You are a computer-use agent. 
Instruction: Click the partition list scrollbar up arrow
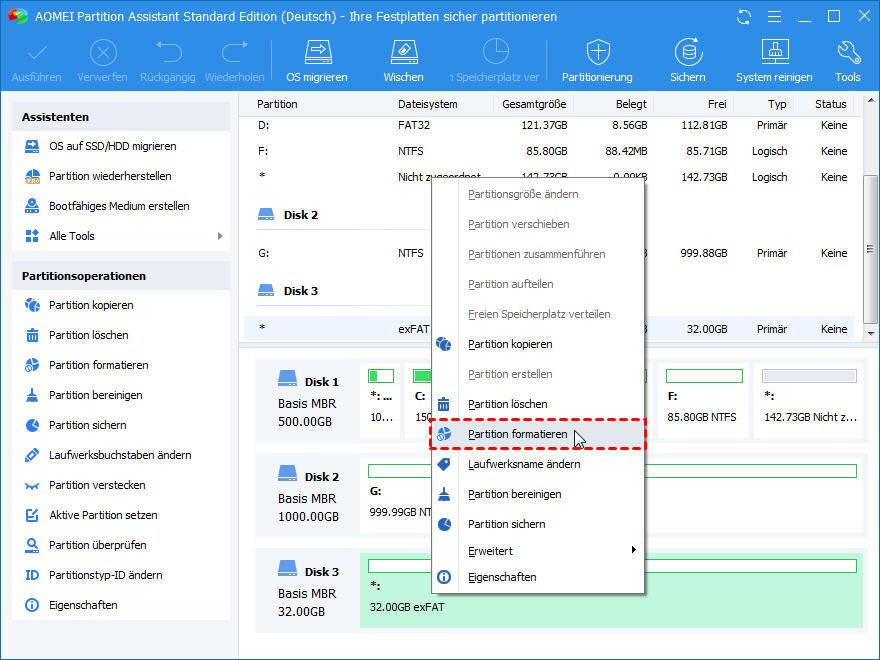(870, 102)
